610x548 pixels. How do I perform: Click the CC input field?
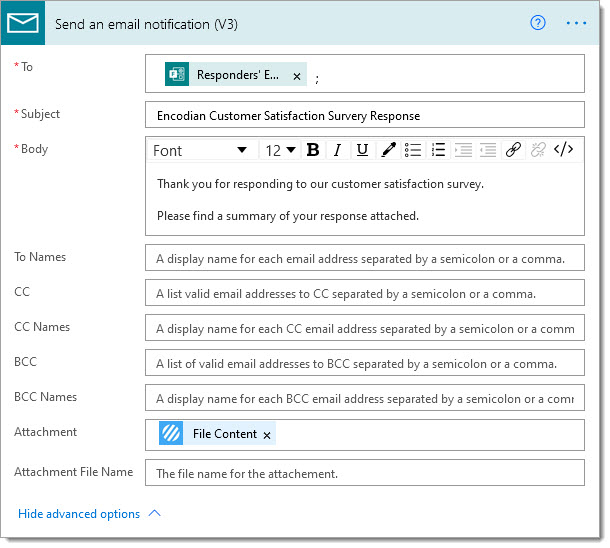click(365, 292)
